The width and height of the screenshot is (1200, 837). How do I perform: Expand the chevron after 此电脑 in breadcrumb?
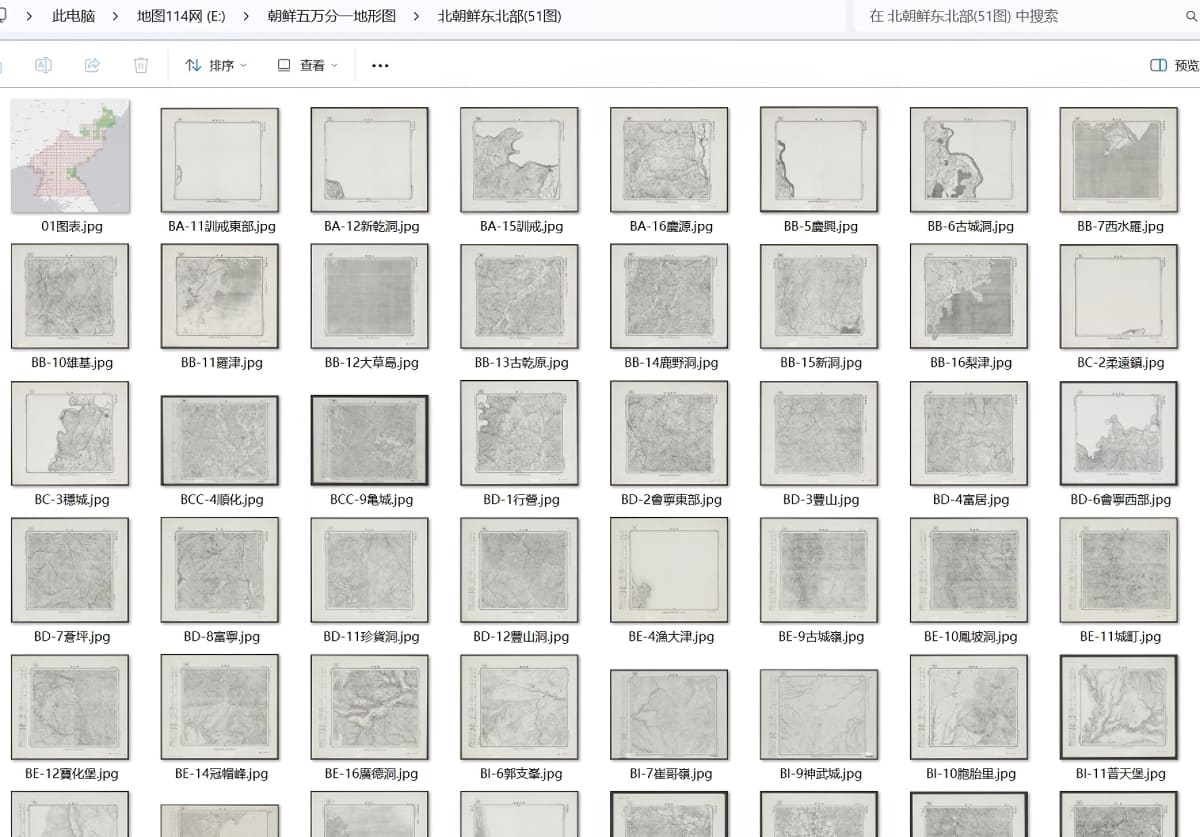tap(116, 16)
